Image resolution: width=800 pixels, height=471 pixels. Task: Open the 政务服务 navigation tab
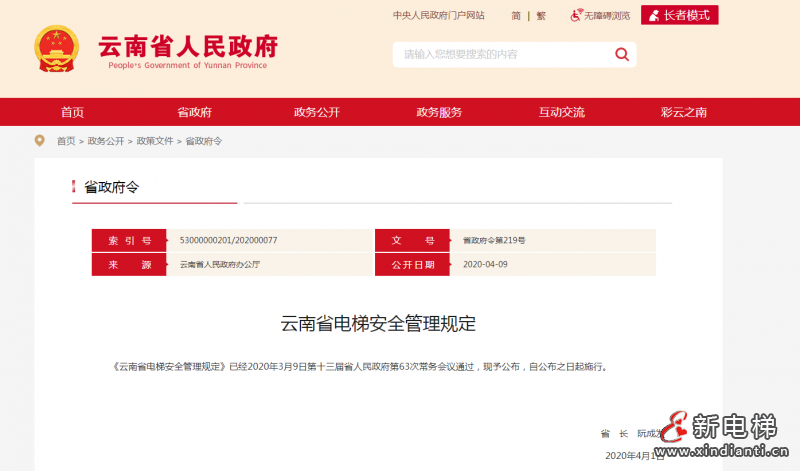tap(439, 112)
